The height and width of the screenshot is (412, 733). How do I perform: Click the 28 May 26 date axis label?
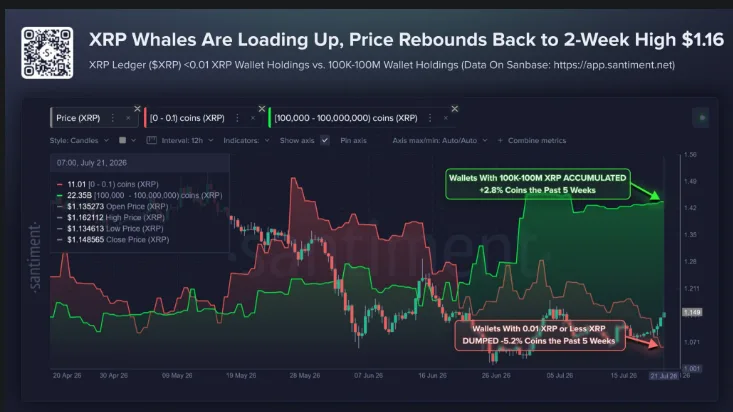pos(305,376)
